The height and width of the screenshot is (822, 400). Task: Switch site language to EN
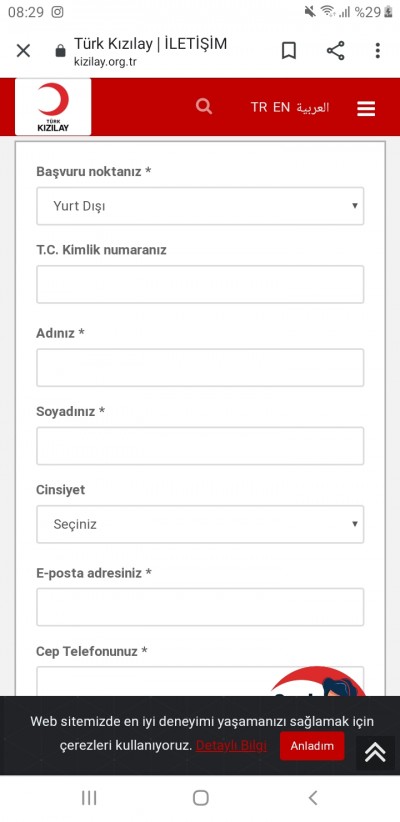(x=282, y=107)
